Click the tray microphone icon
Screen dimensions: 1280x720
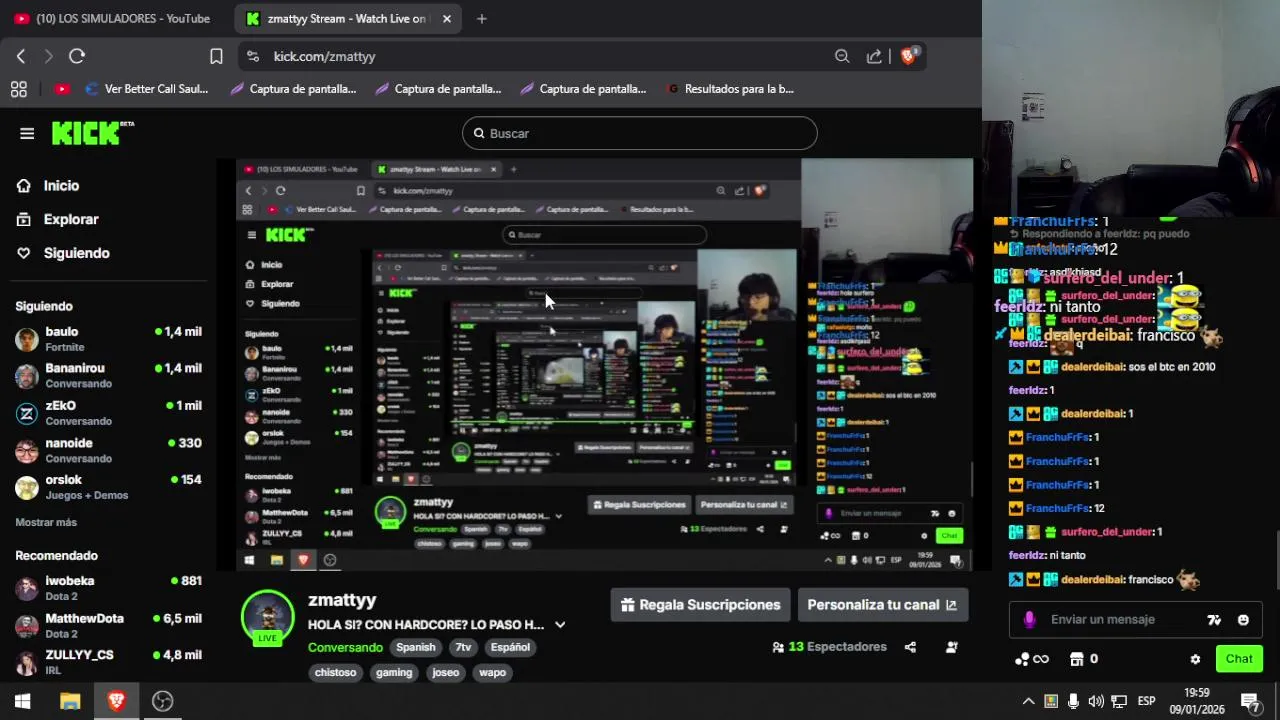(1073, 701)
